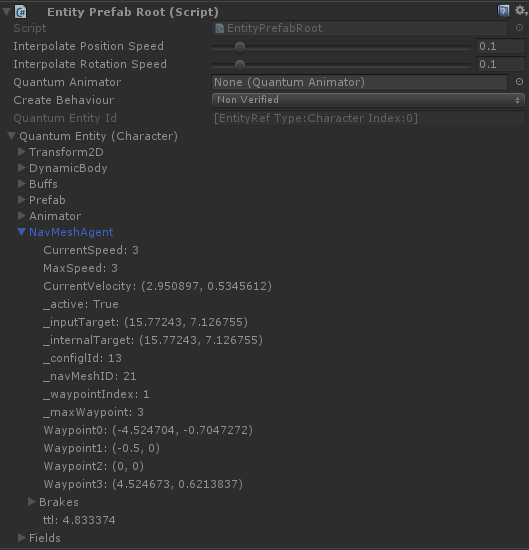Viewport: 529px width, 550px height.
Task: Open the component help book icon
Action: (x=503, y=11)
